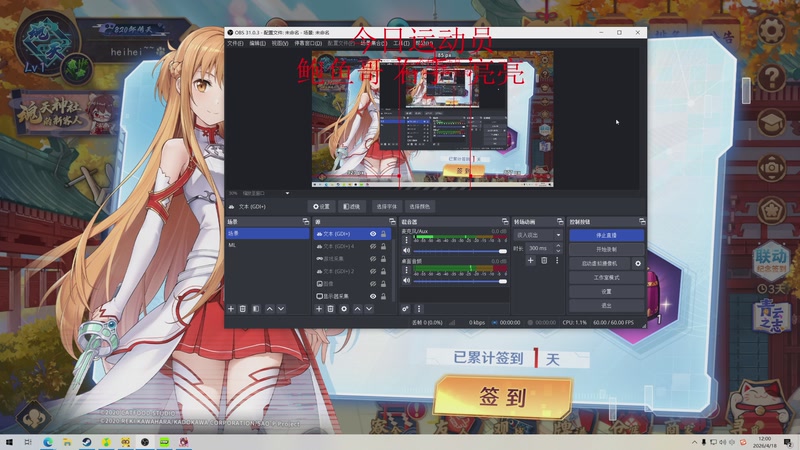Move scene down with arrow icon
Screen dimensions: 800x450
coord(281,309)
